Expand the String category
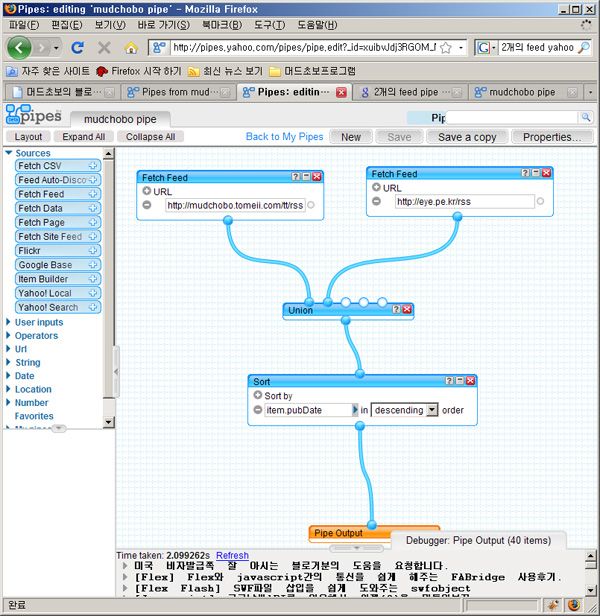The height and width of the screenshot is (616, 600). coord(8,362)
